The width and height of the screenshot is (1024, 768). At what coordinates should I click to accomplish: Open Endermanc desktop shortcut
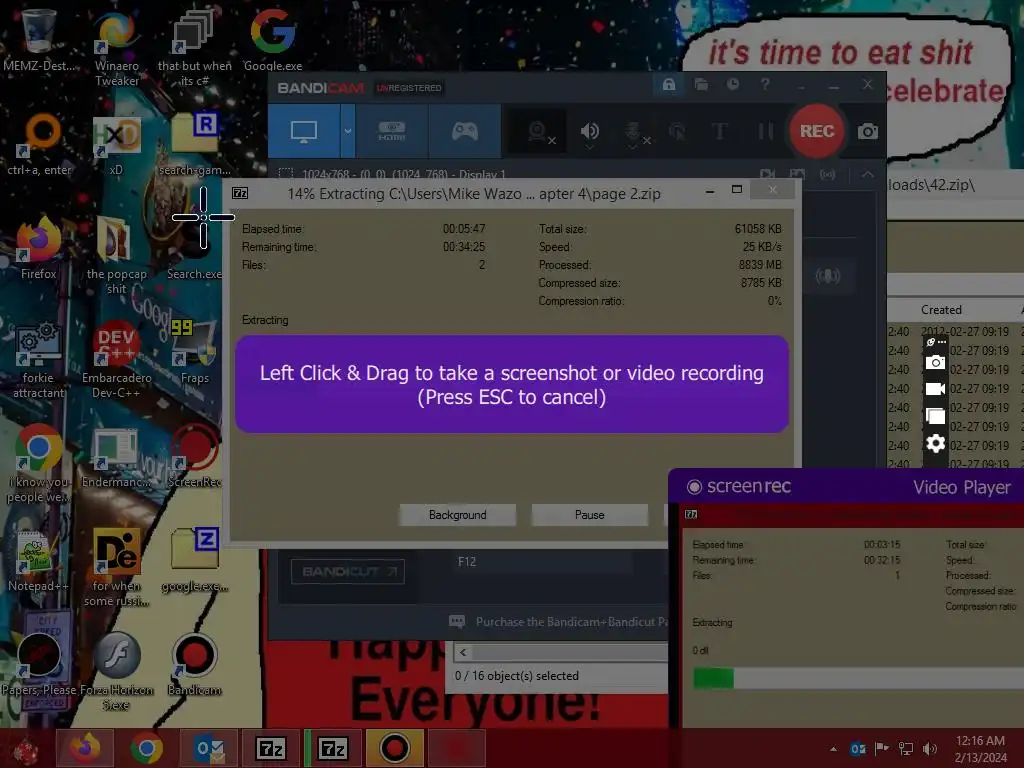[x=116, y=456]
